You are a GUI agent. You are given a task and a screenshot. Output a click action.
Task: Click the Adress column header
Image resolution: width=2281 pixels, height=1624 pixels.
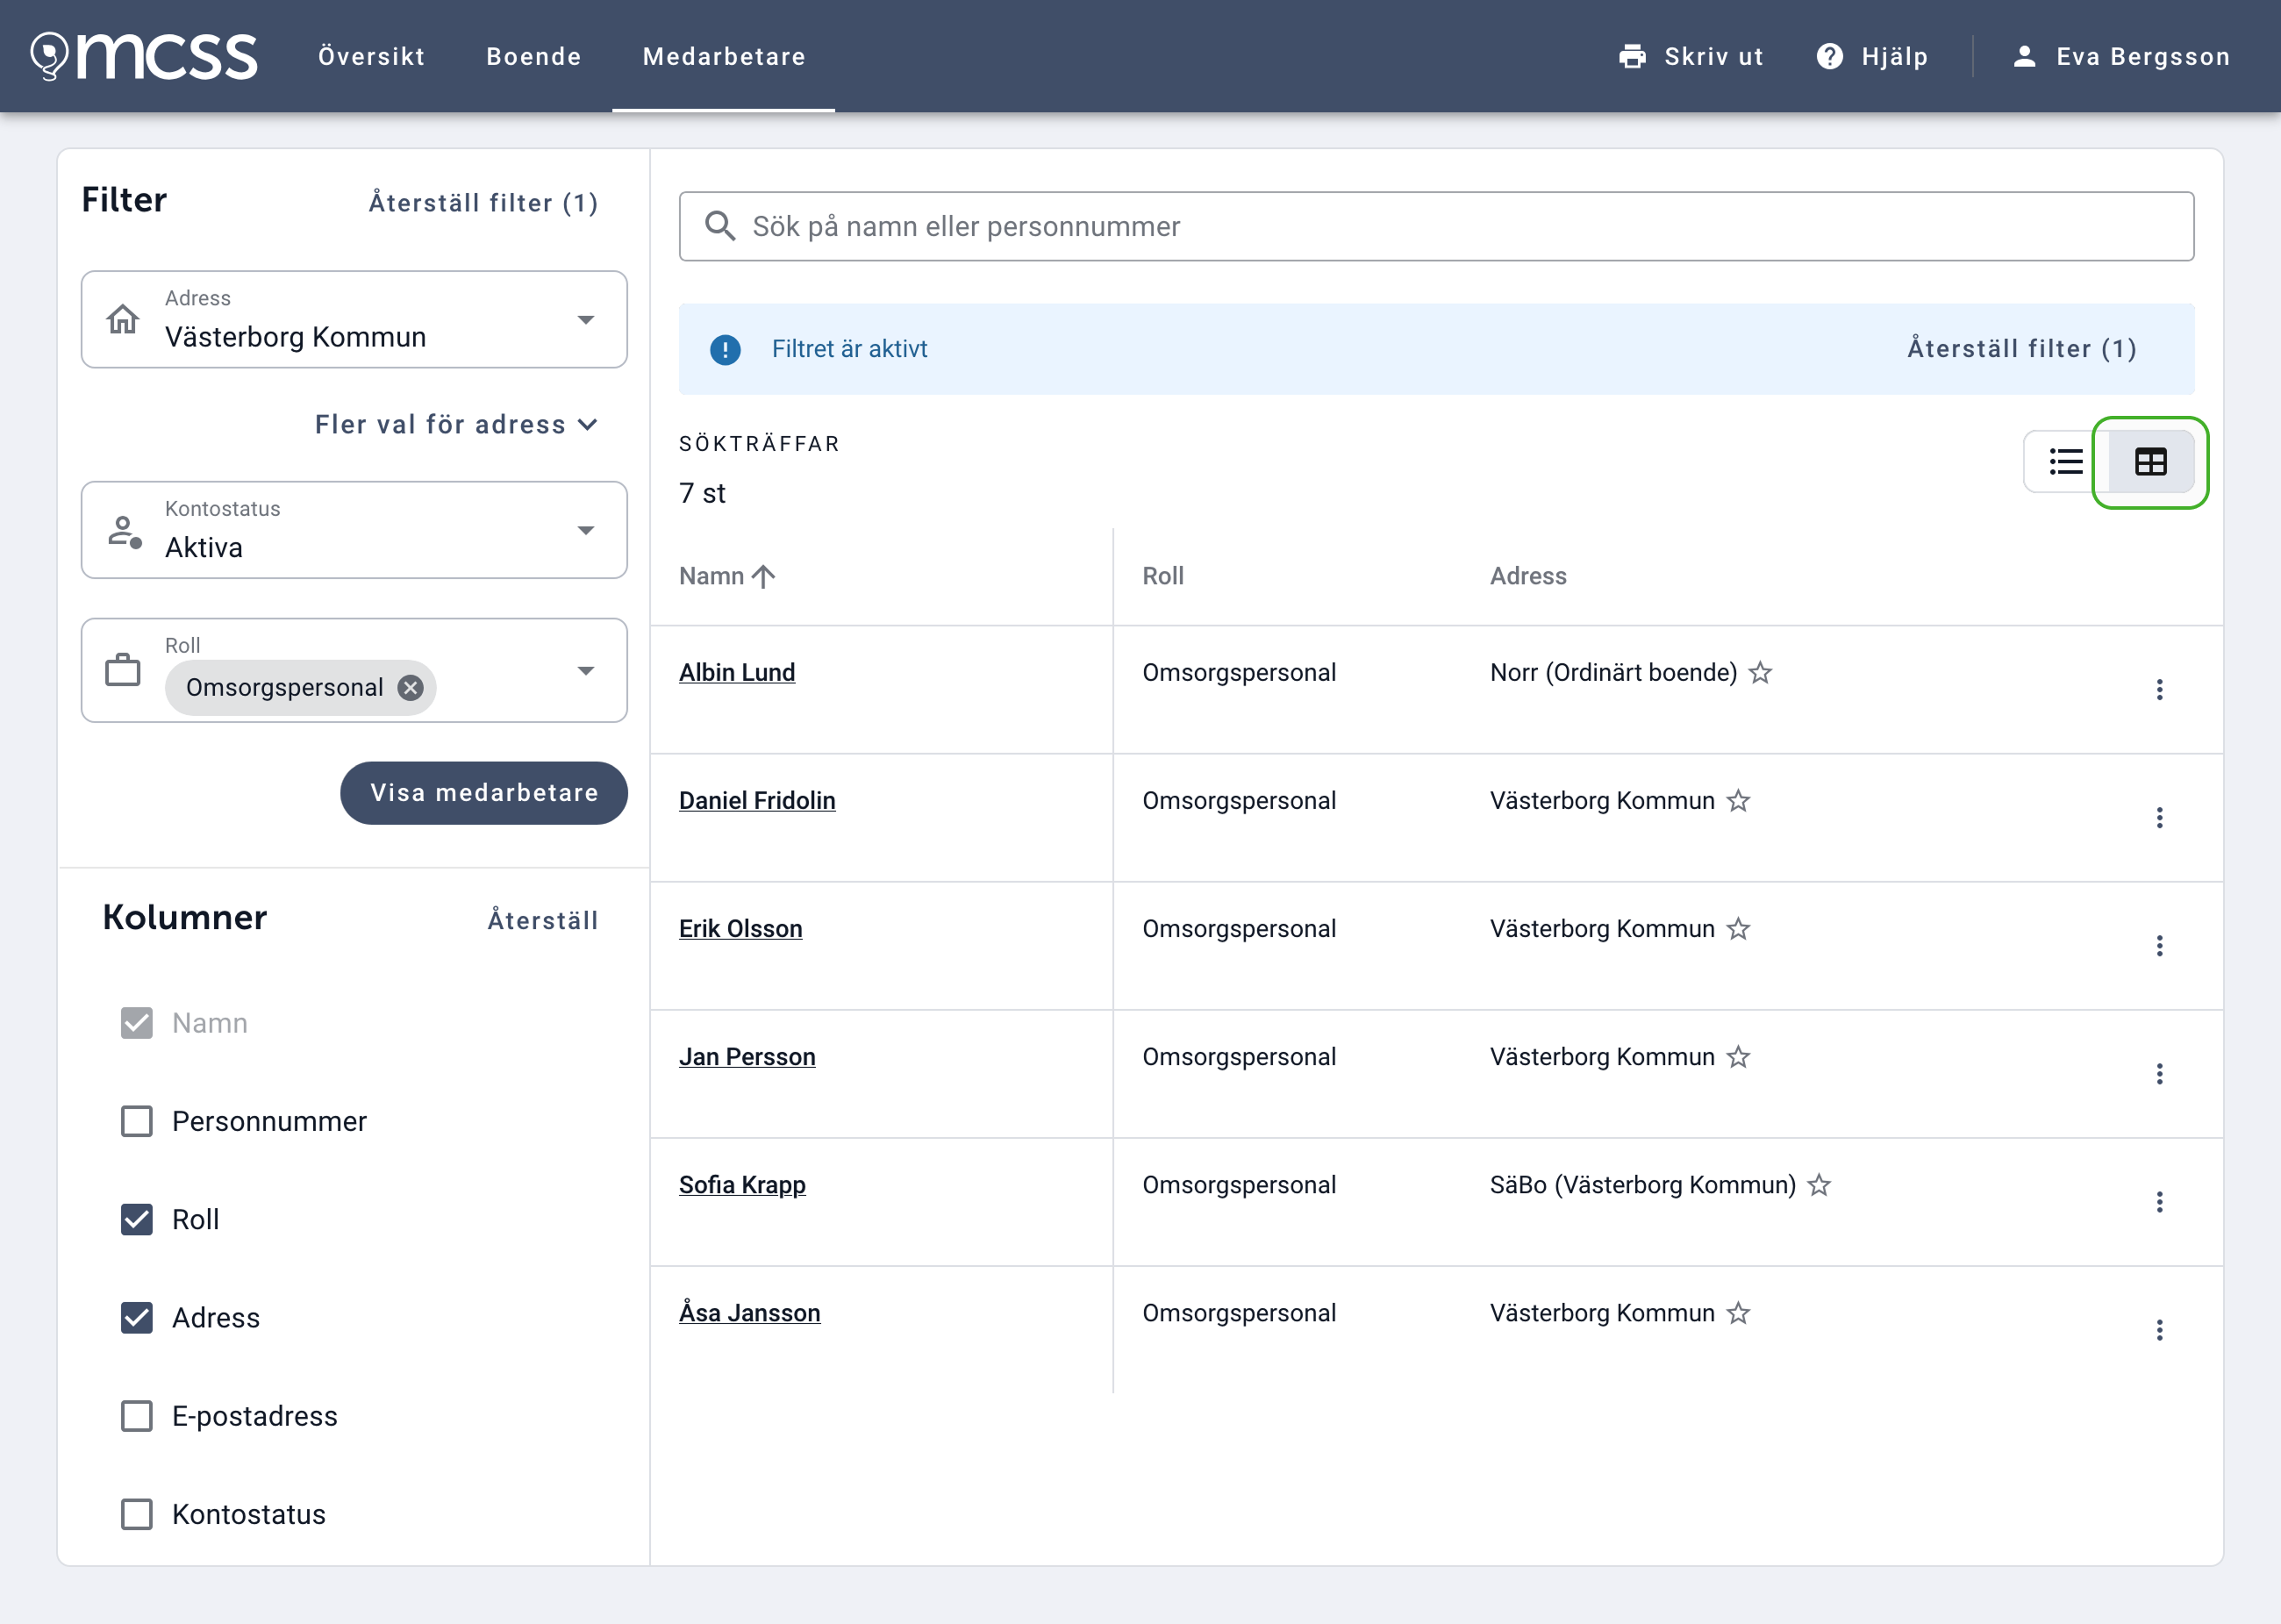pos(1528,576)
